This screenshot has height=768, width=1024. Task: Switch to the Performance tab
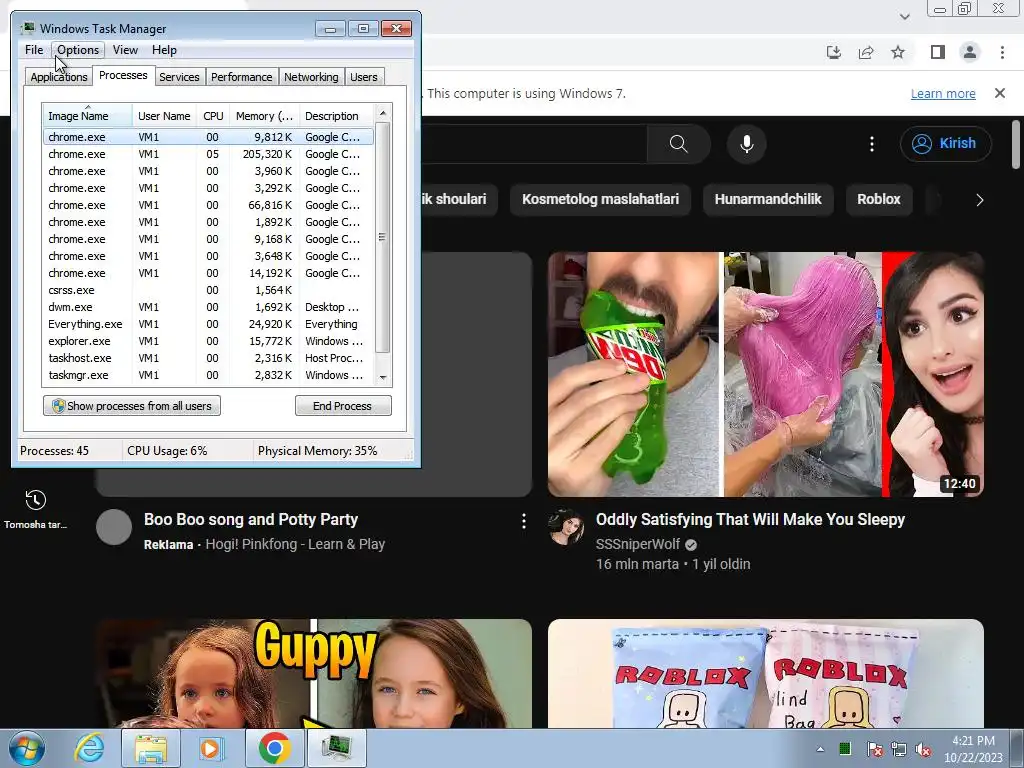pos(241,77)
